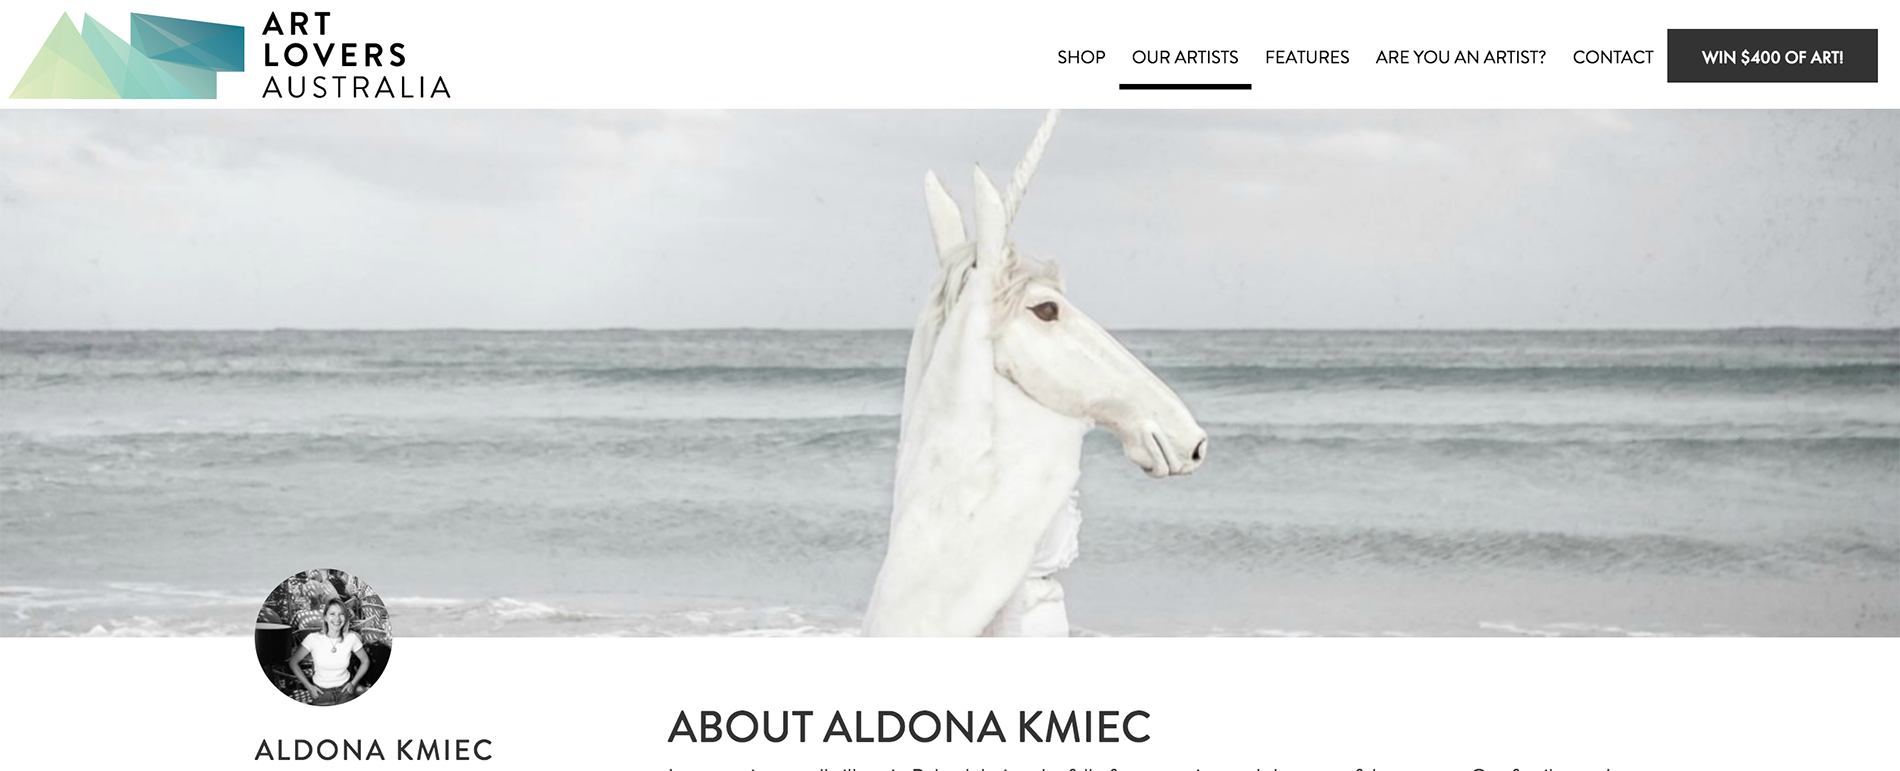Go to the 'ARE YOU AN ARTIST?' page
This screenshot has width=1900, height=771.
tap(1460, 57)
